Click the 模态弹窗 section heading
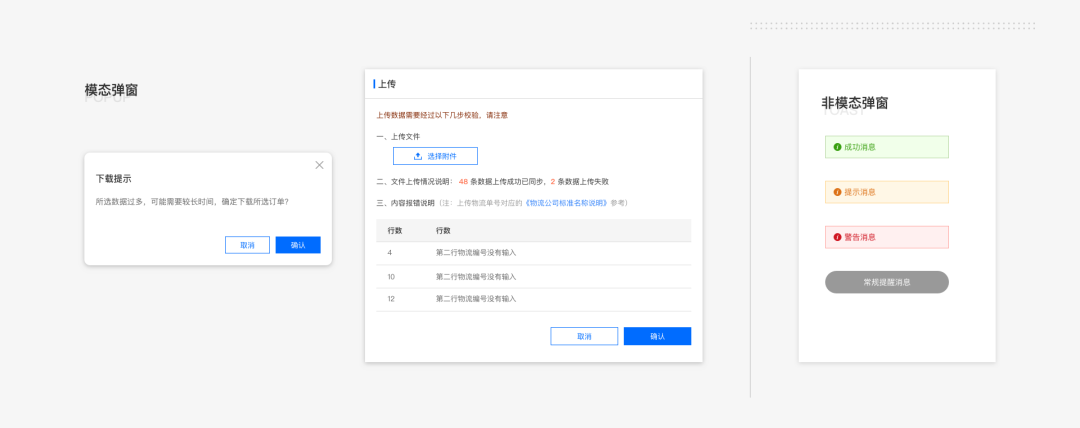The image size is (1080, 428). click(x=112, y=90)
